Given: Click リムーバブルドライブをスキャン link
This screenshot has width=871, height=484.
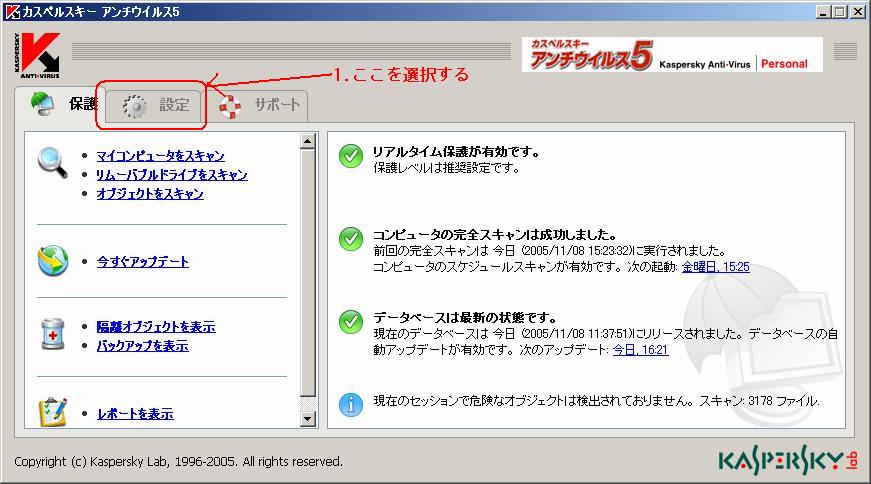Looking at the screenshot, I should (x=172, y=175).
